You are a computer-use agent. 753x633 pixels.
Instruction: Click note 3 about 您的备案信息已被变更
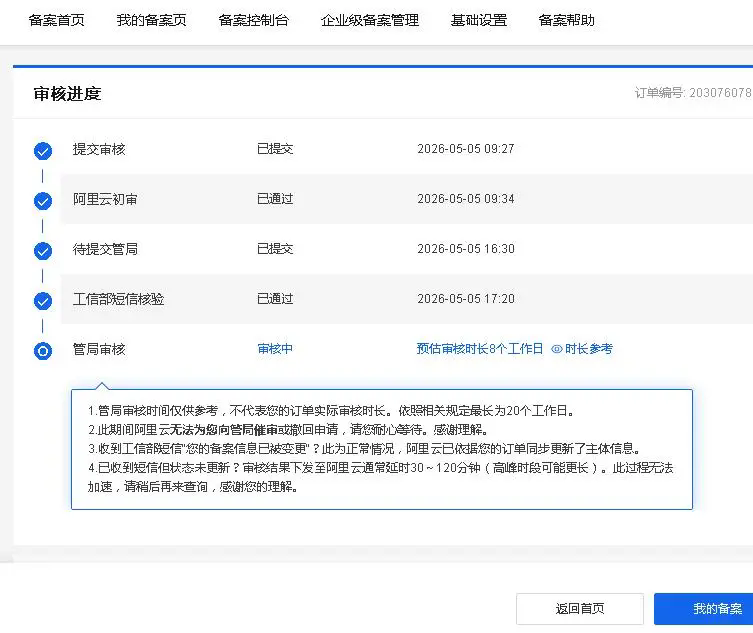tap(364, 449)
